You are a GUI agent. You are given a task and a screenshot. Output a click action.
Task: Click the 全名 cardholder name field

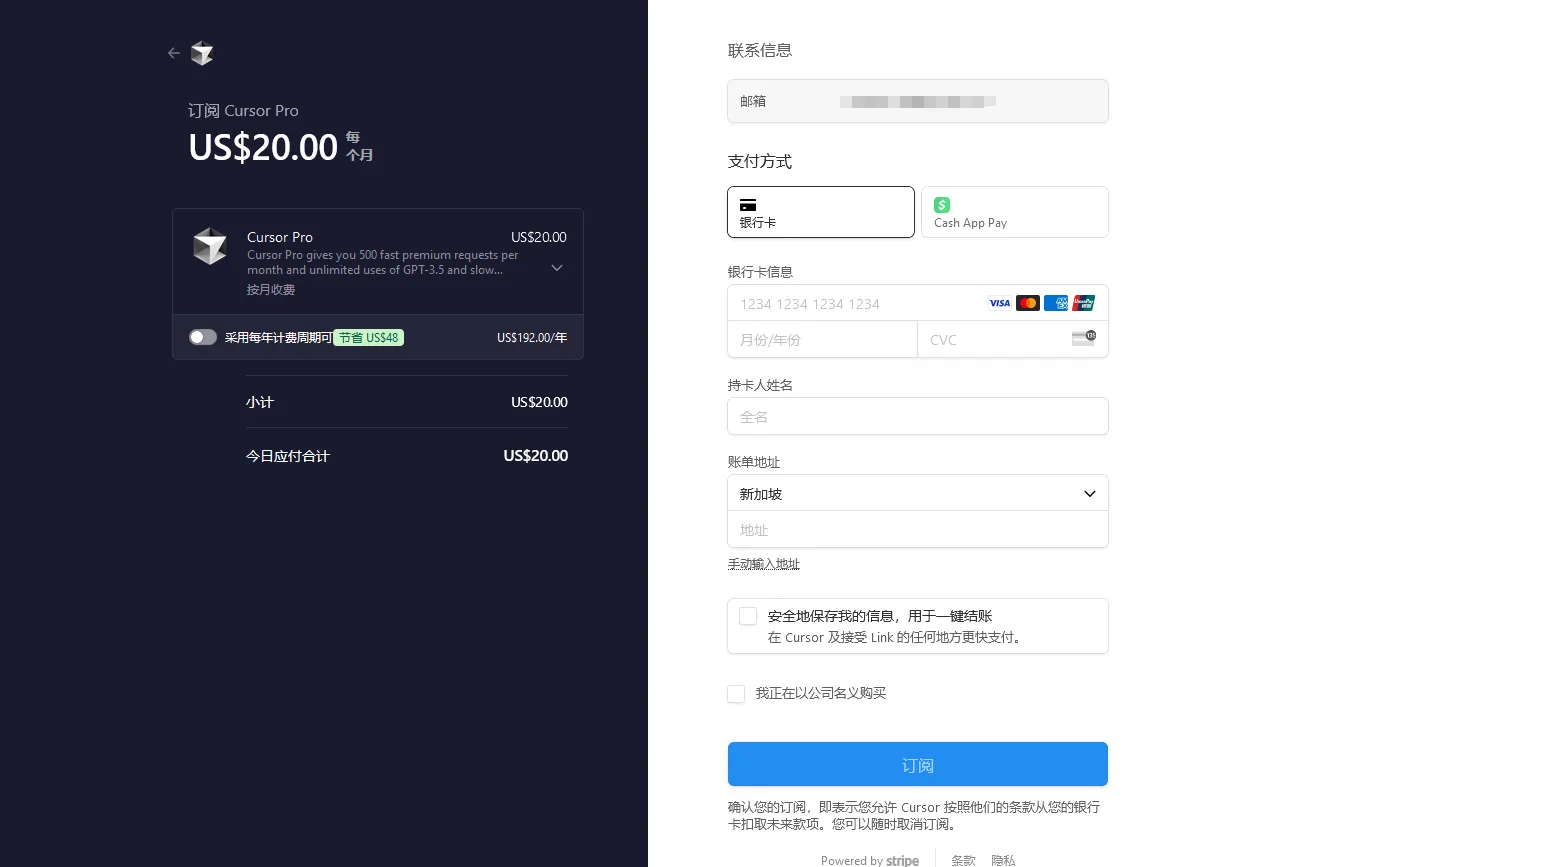917,416
